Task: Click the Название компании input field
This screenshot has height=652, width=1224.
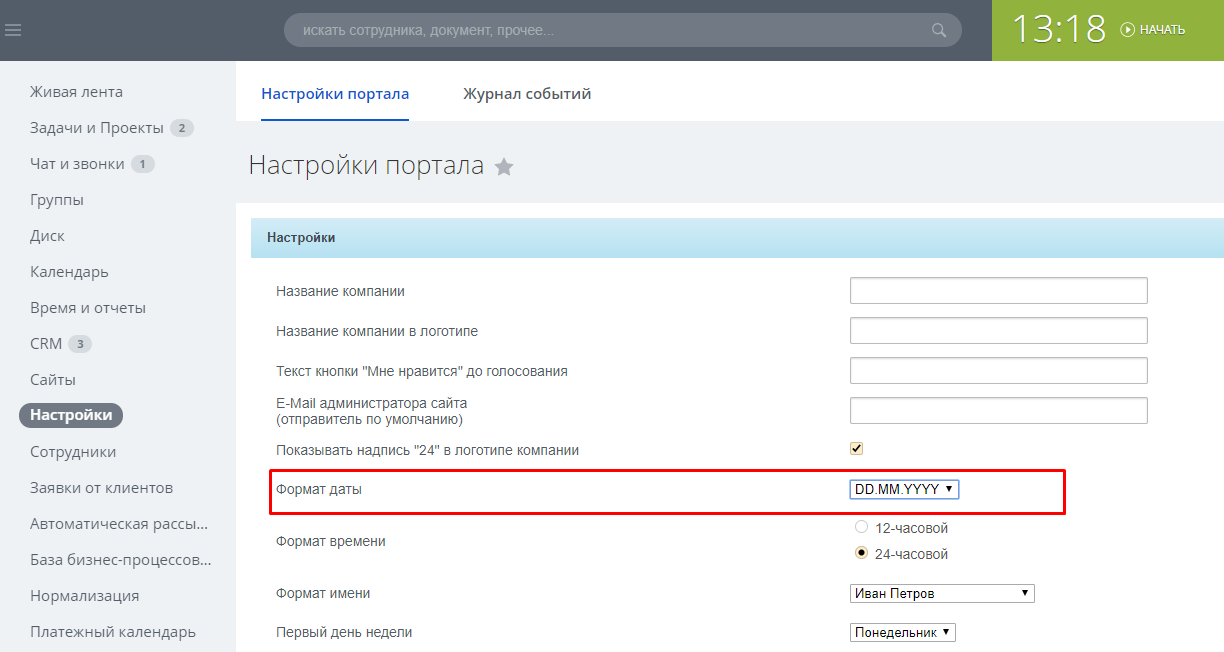Action: (998, 291)
